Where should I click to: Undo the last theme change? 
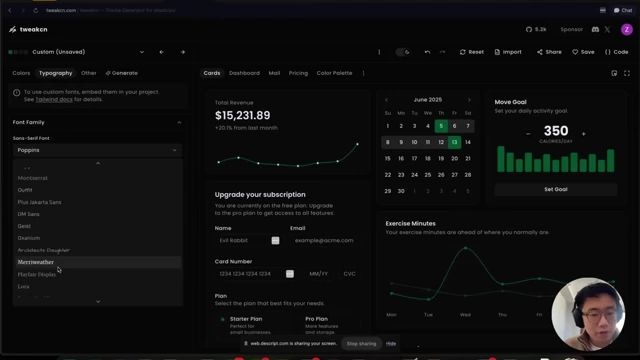click(x=427, y=52)
